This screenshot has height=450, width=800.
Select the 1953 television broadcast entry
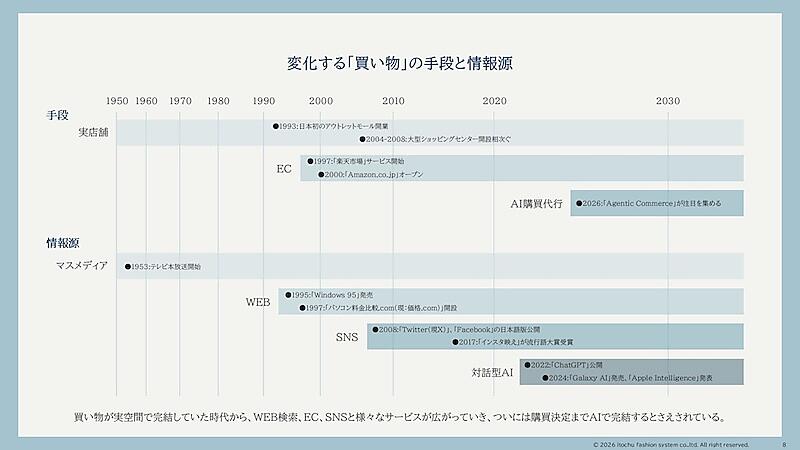coord(163,266)
